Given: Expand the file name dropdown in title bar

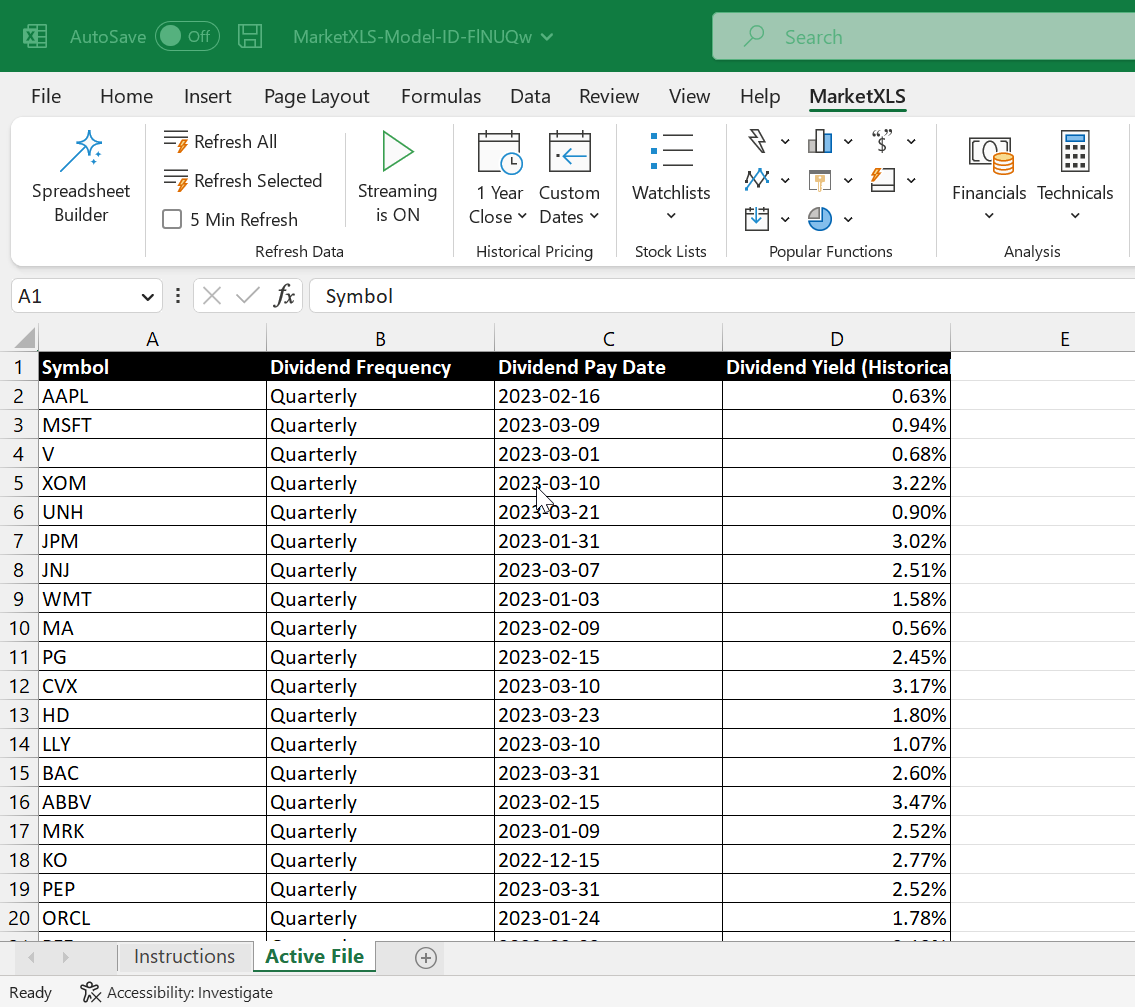Looking at the screenshot, I should coord(547,37).
